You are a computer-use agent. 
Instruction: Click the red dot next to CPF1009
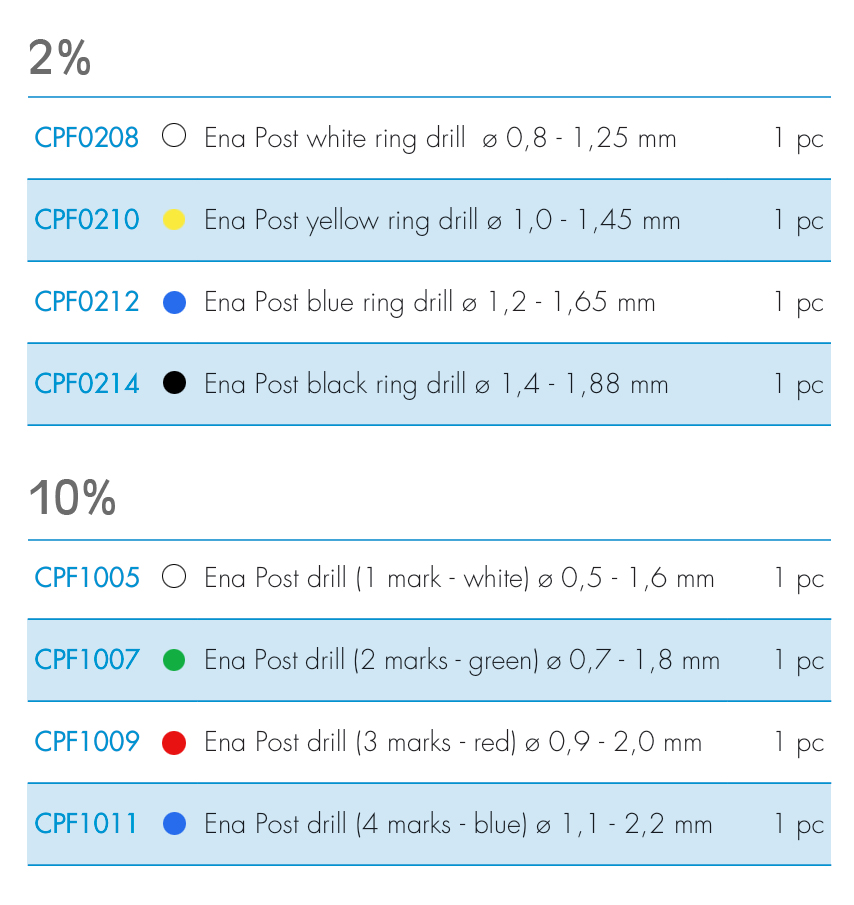174,742
